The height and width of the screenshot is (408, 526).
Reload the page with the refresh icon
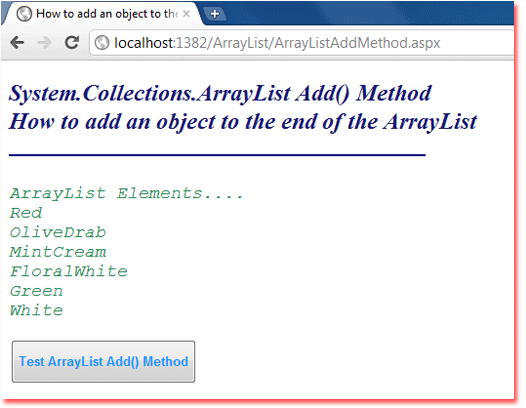[71, 42]
